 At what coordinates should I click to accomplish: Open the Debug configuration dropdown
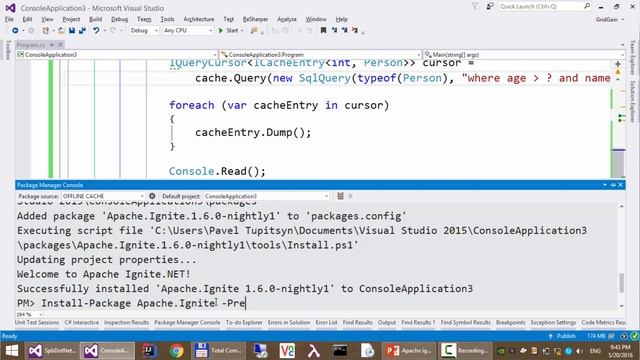pos(144,31)
